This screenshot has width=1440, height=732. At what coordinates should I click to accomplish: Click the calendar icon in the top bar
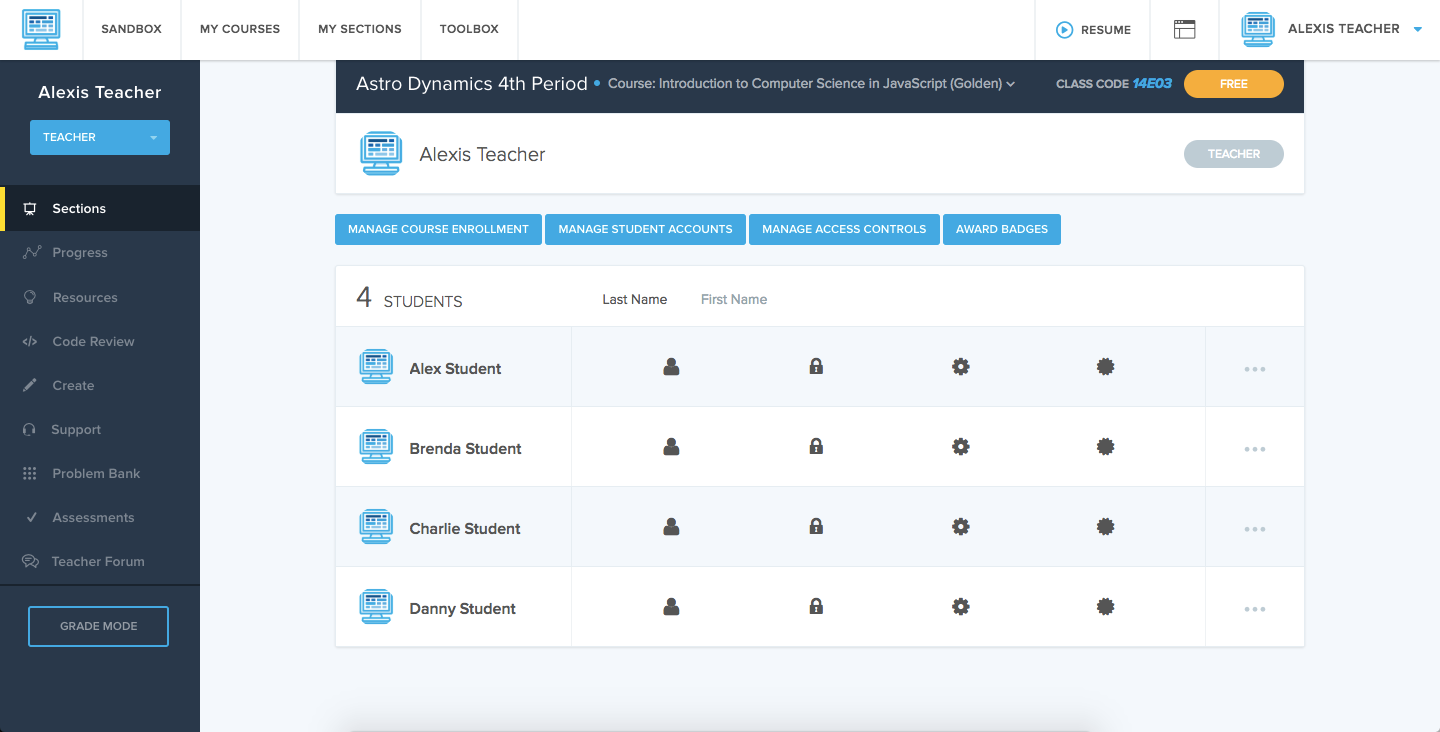point(1185,29)
